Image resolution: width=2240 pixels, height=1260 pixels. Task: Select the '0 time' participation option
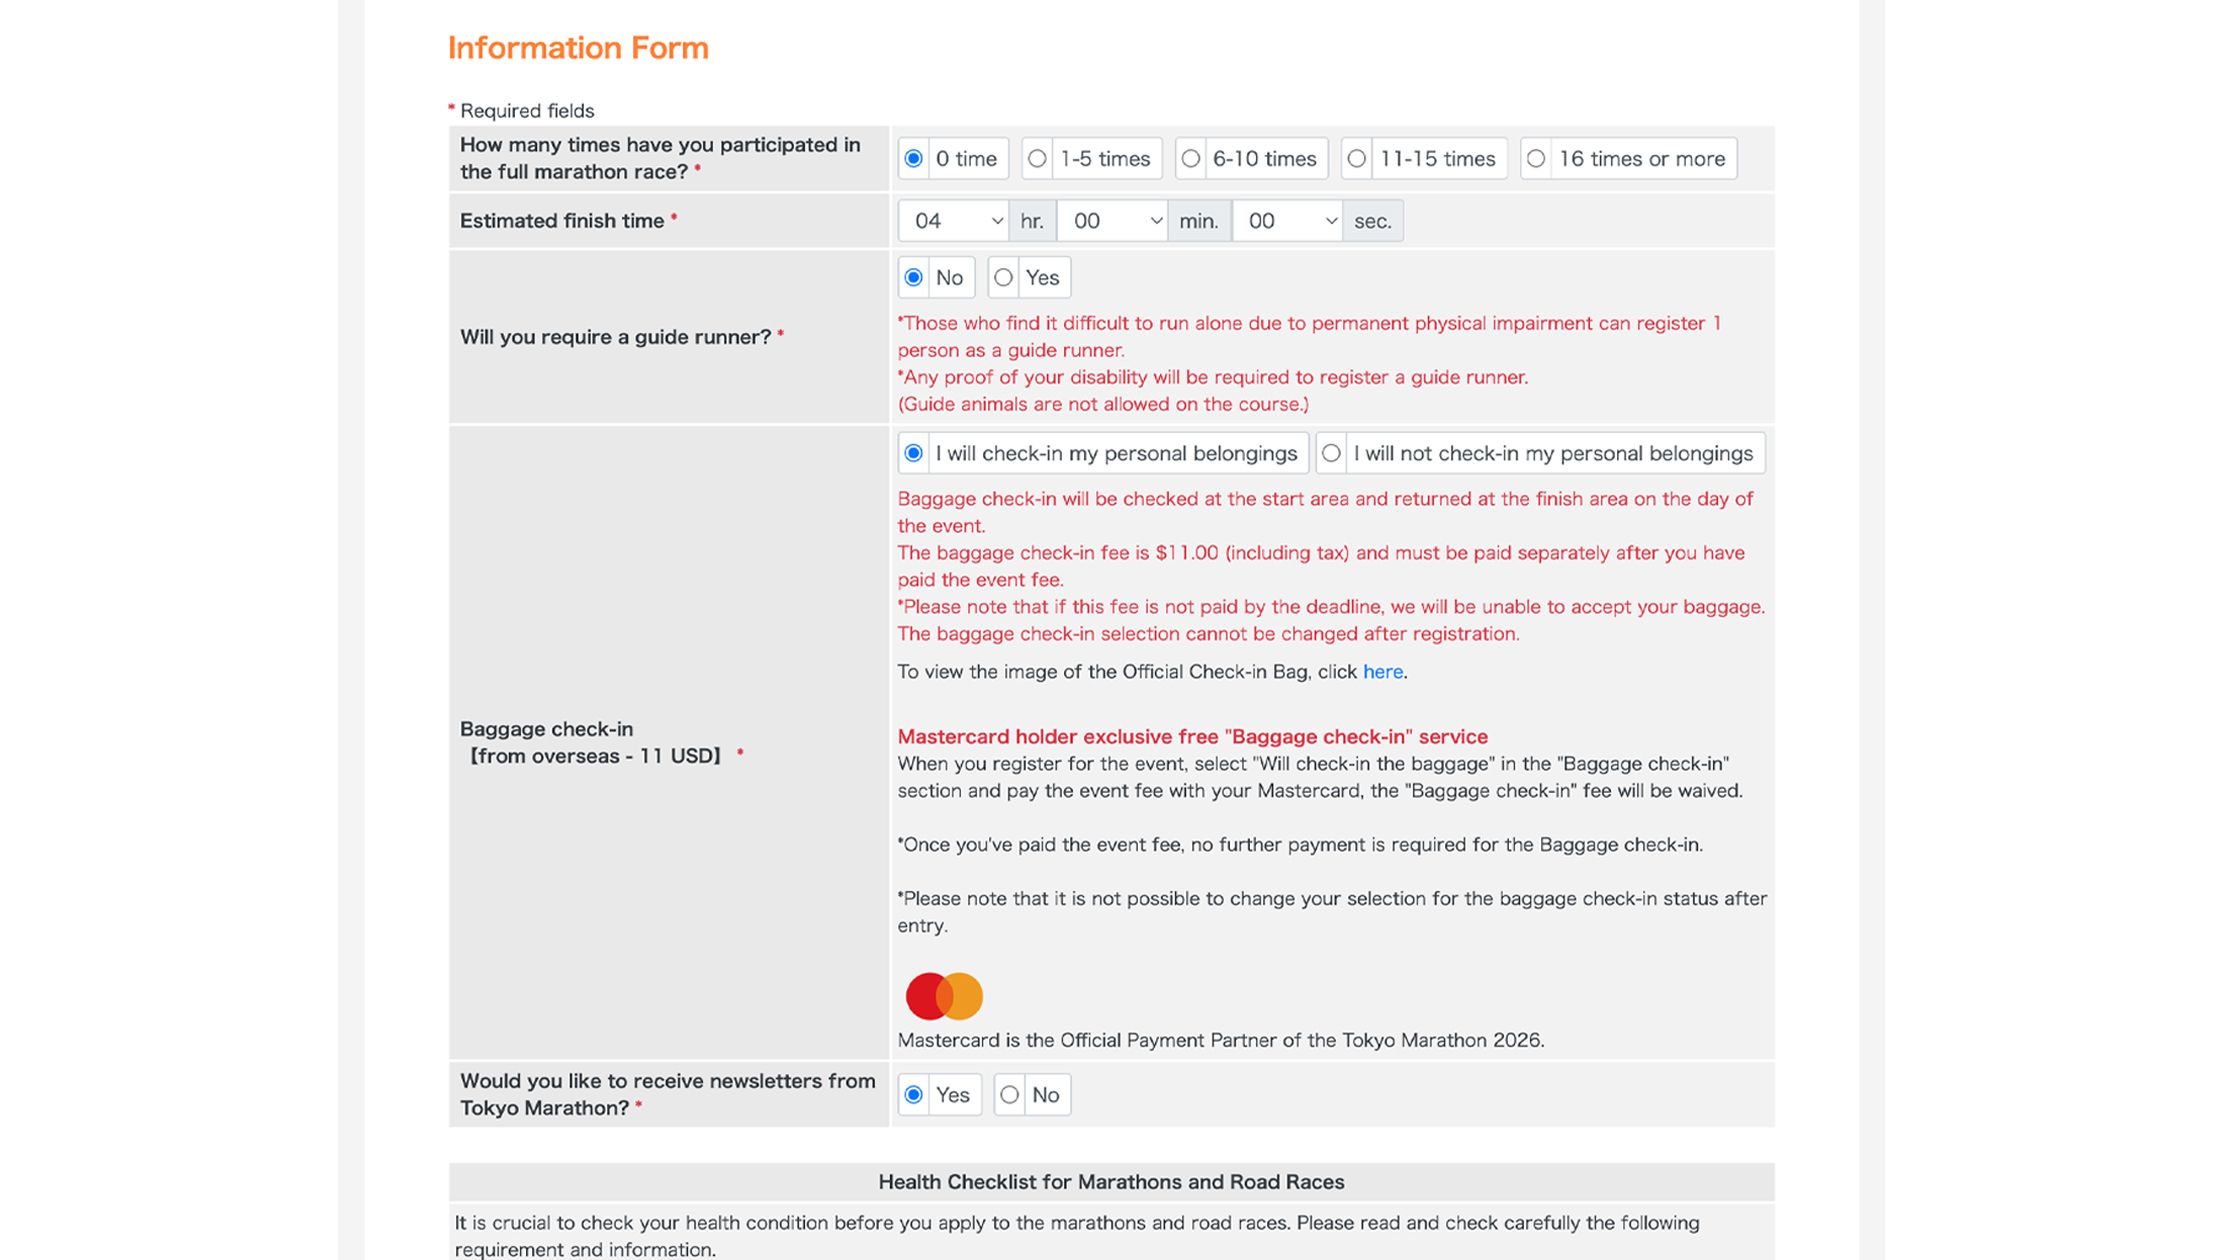click(913, 159)
